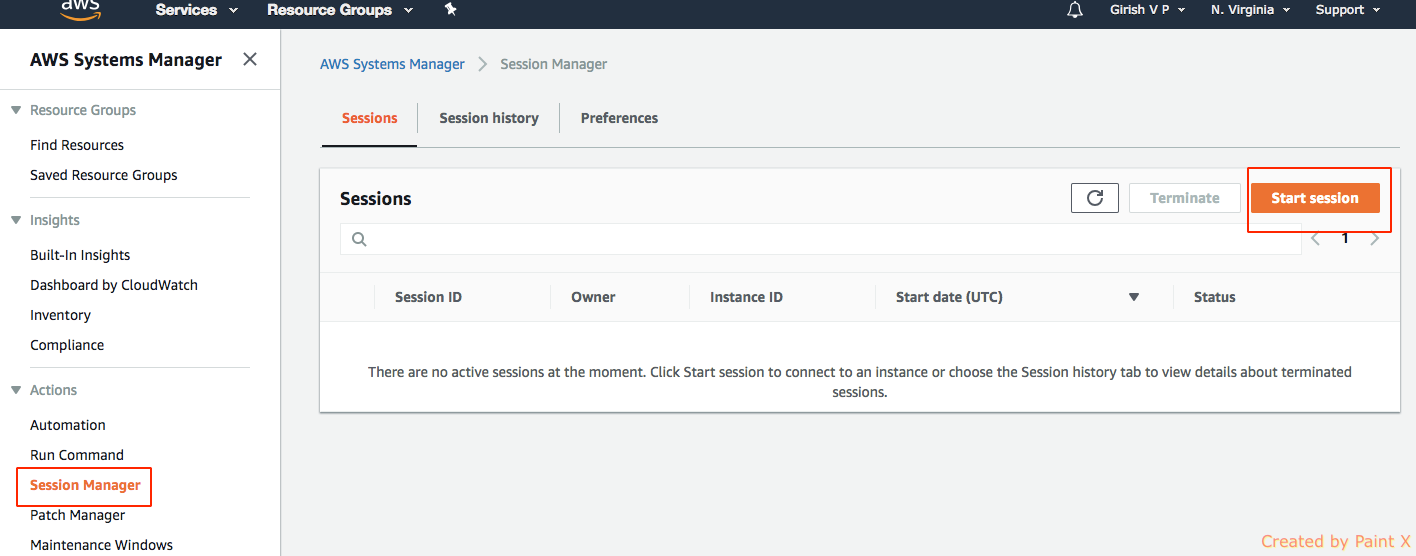Collapse the Insights sidebar section
Screen dimensions: 1416x556
tap(16, 220)
